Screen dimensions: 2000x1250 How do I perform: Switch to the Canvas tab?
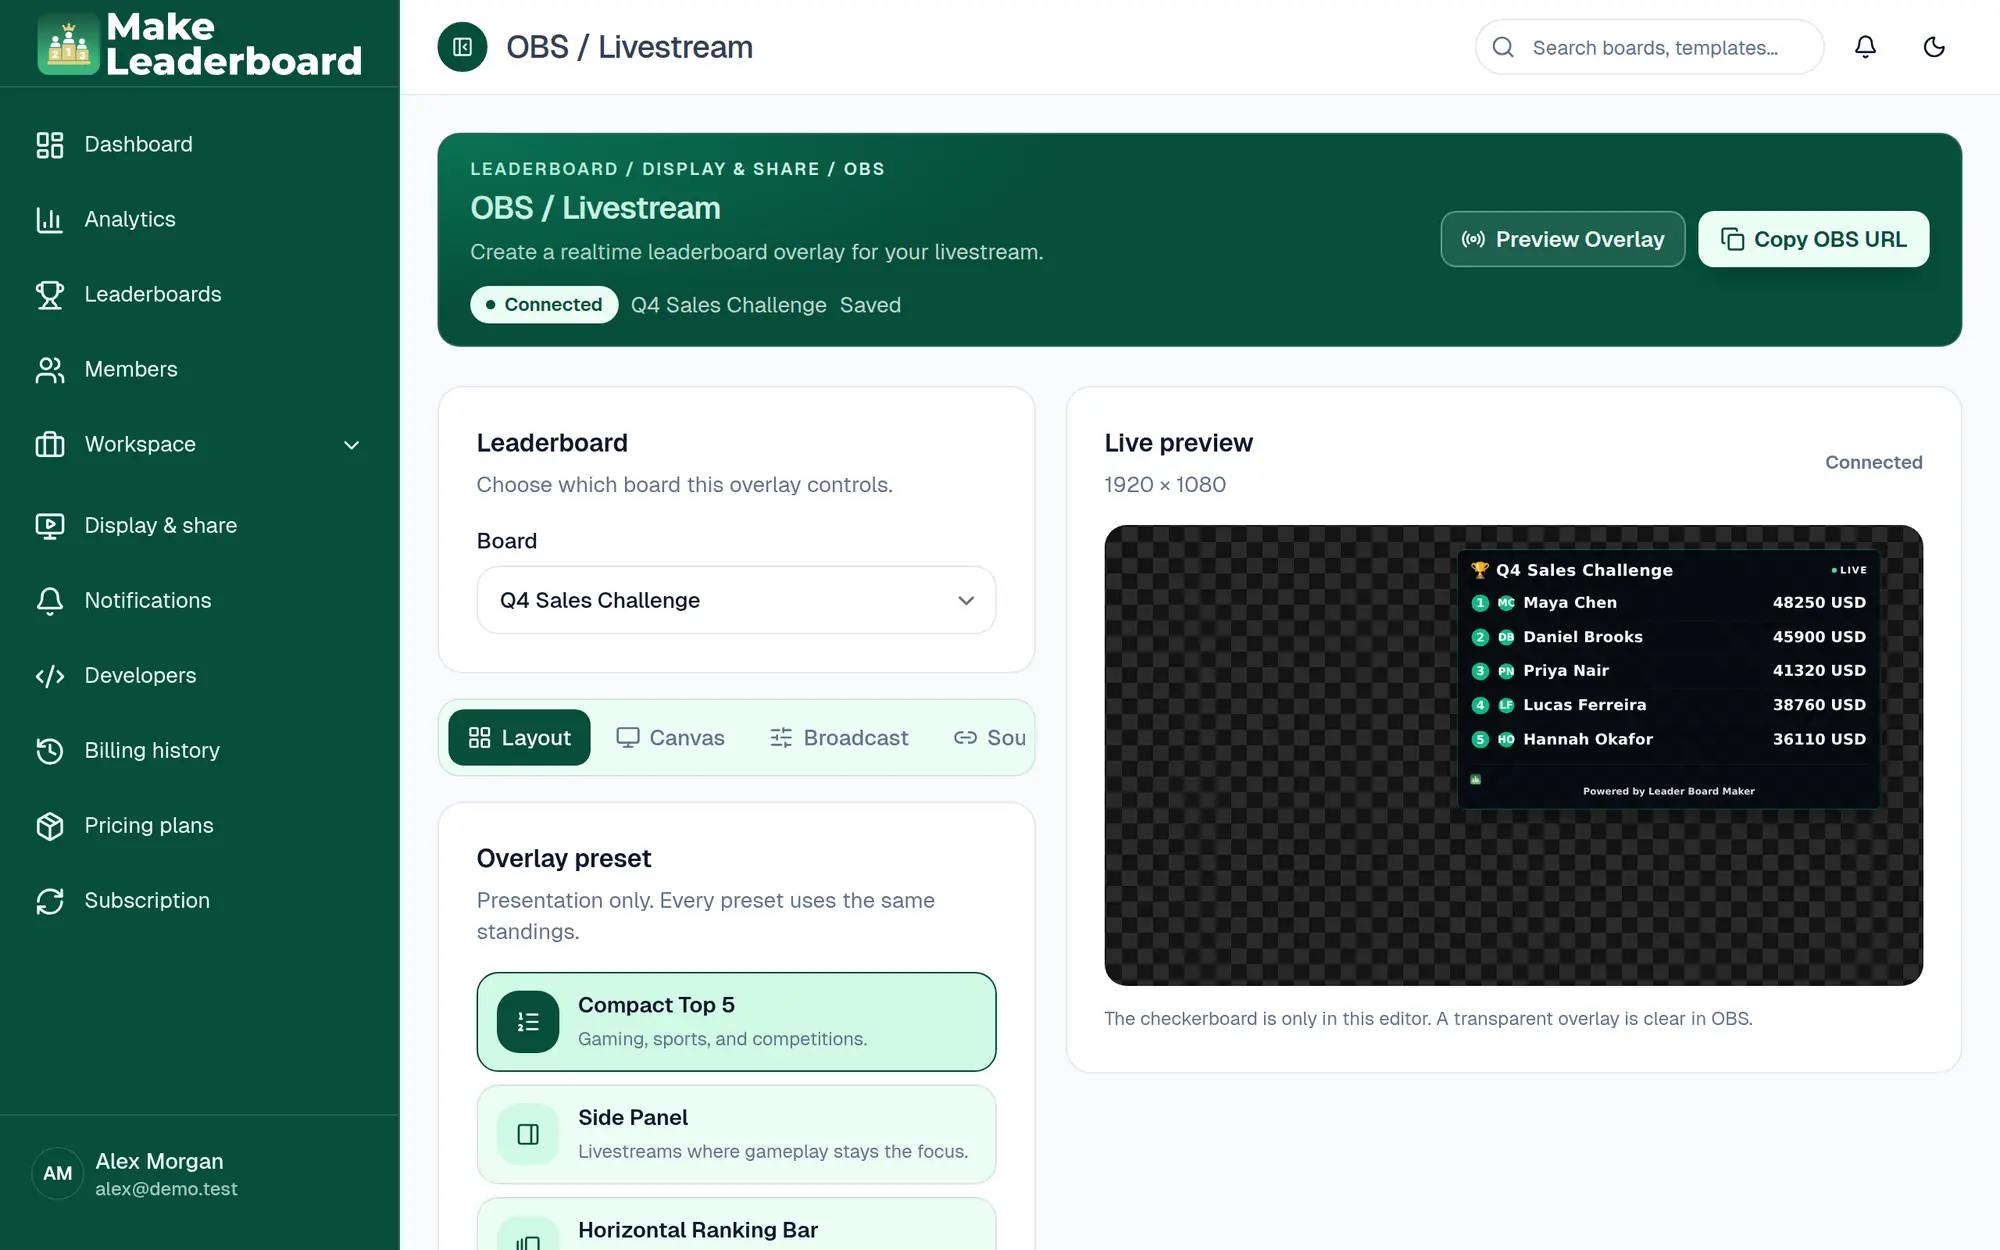pyautogui.click(x=670, y=738)
